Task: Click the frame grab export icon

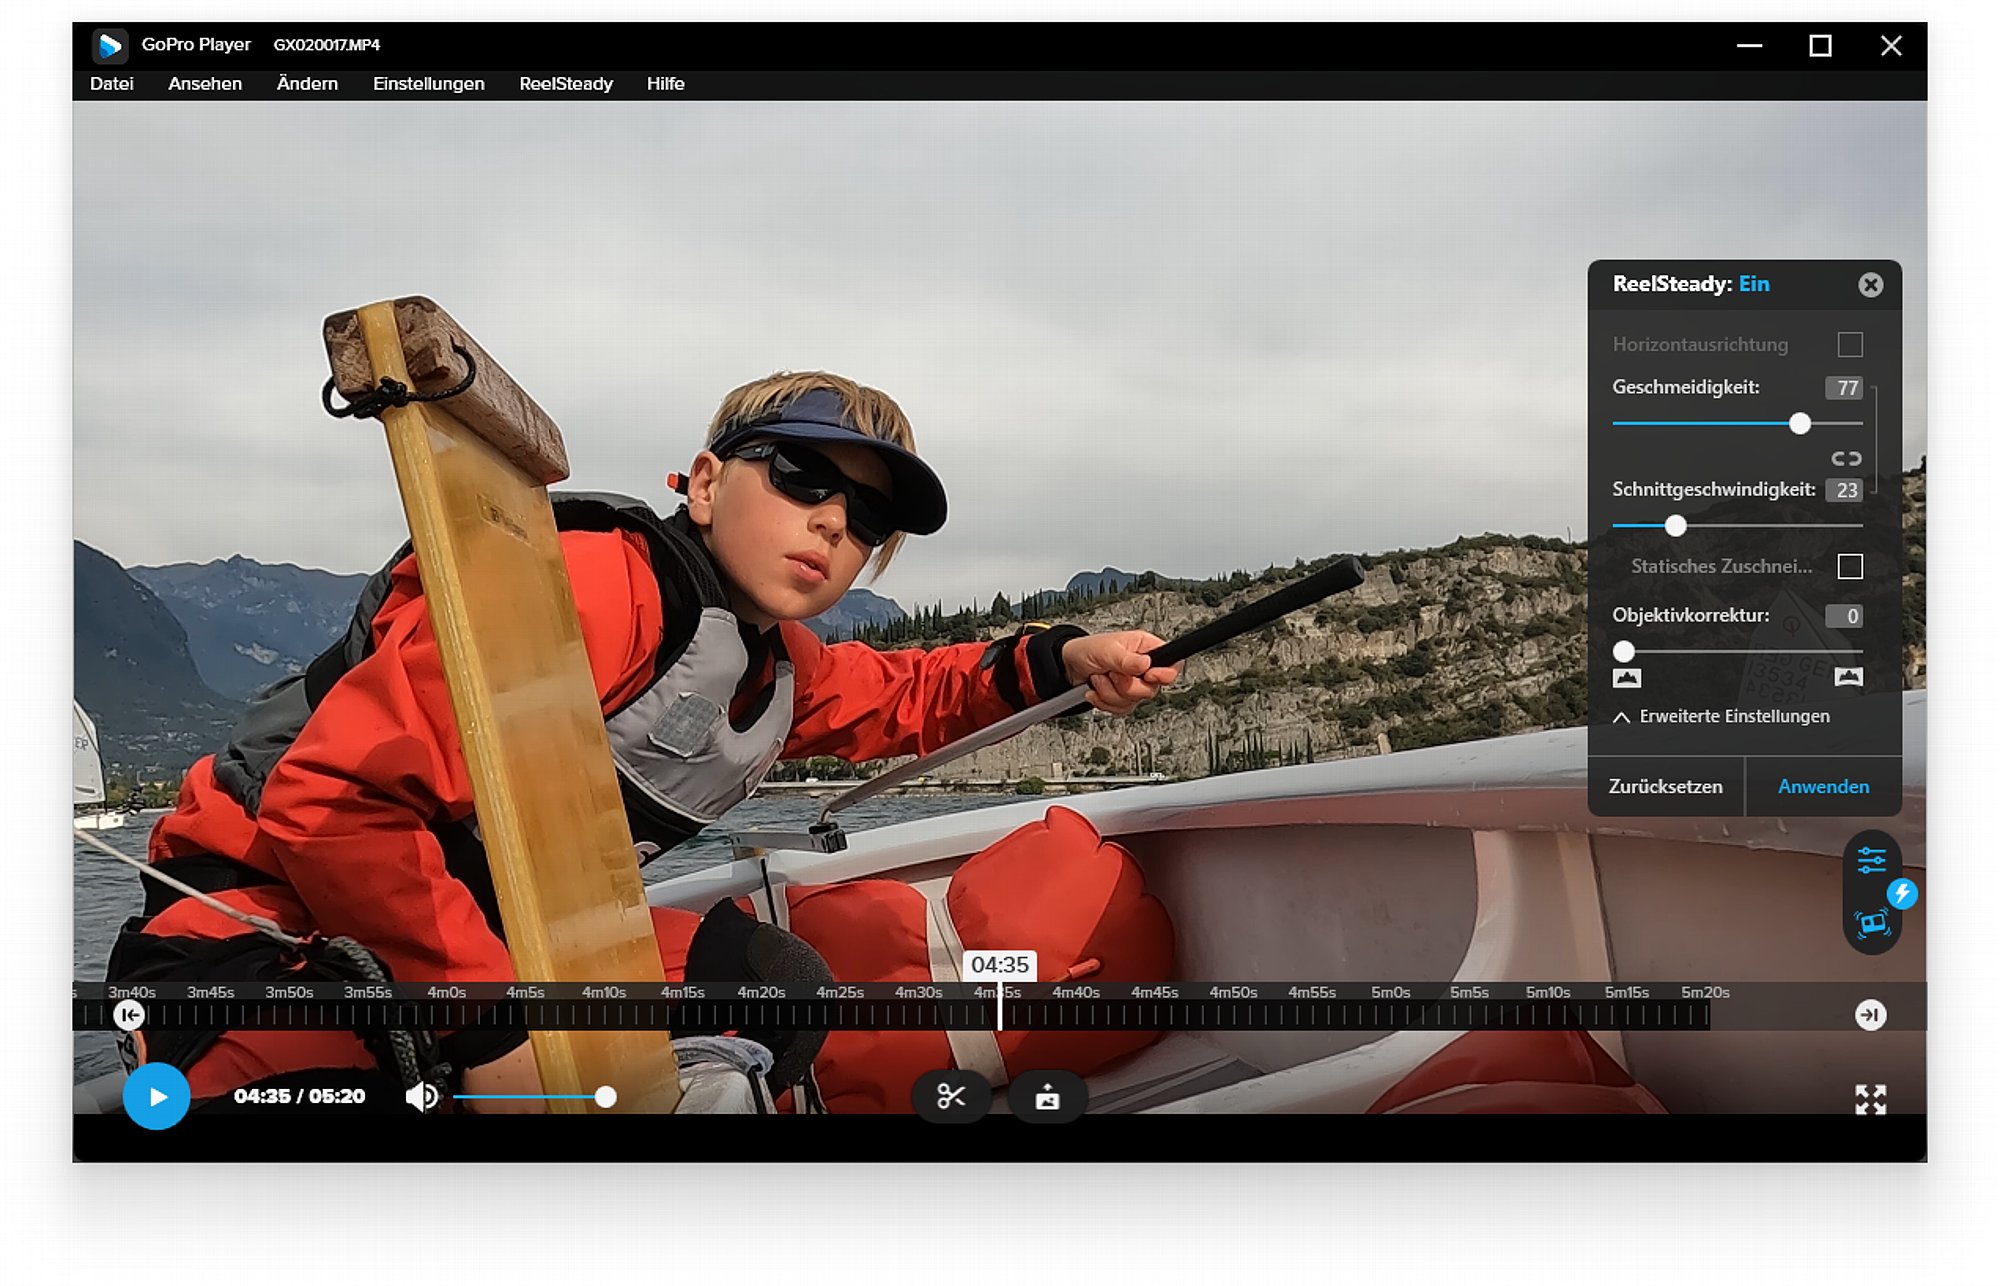Action: pyautogui.click(x=1047, y=1097)
